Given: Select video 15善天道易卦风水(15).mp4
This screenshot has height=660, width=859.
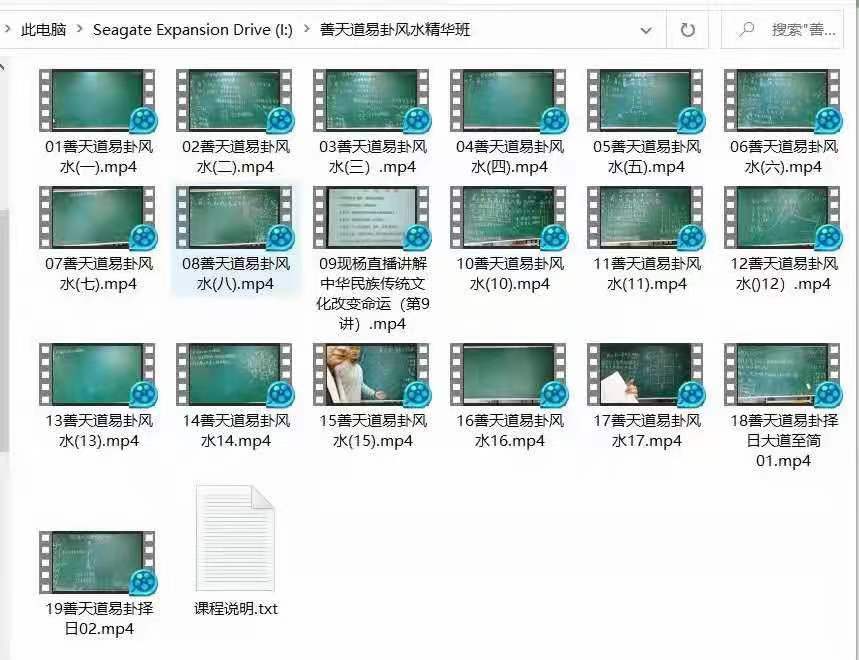Looking at the screenshot, I should [x=372, y=375].
